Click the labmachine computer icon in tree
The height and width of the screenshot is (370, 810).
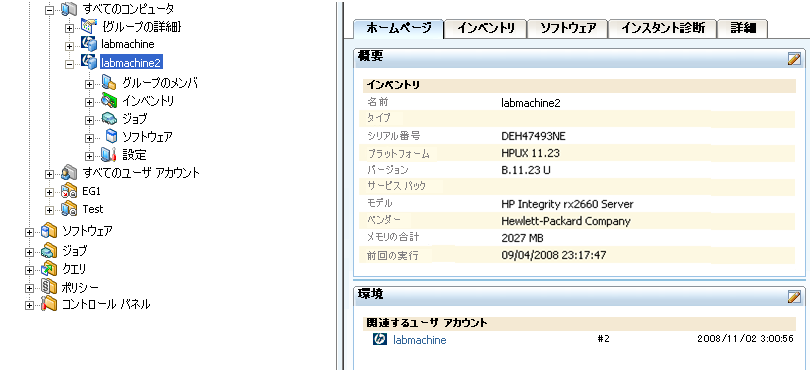(89, 44)
